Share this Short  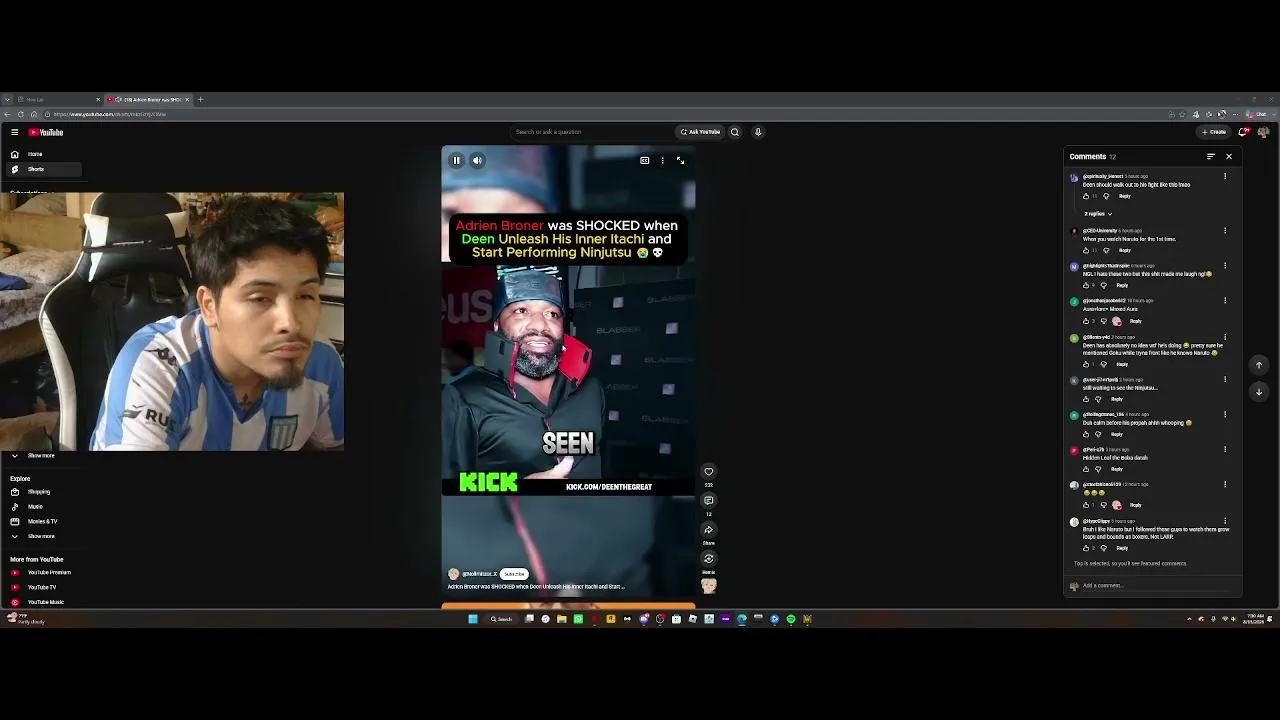tap(709, 530)
